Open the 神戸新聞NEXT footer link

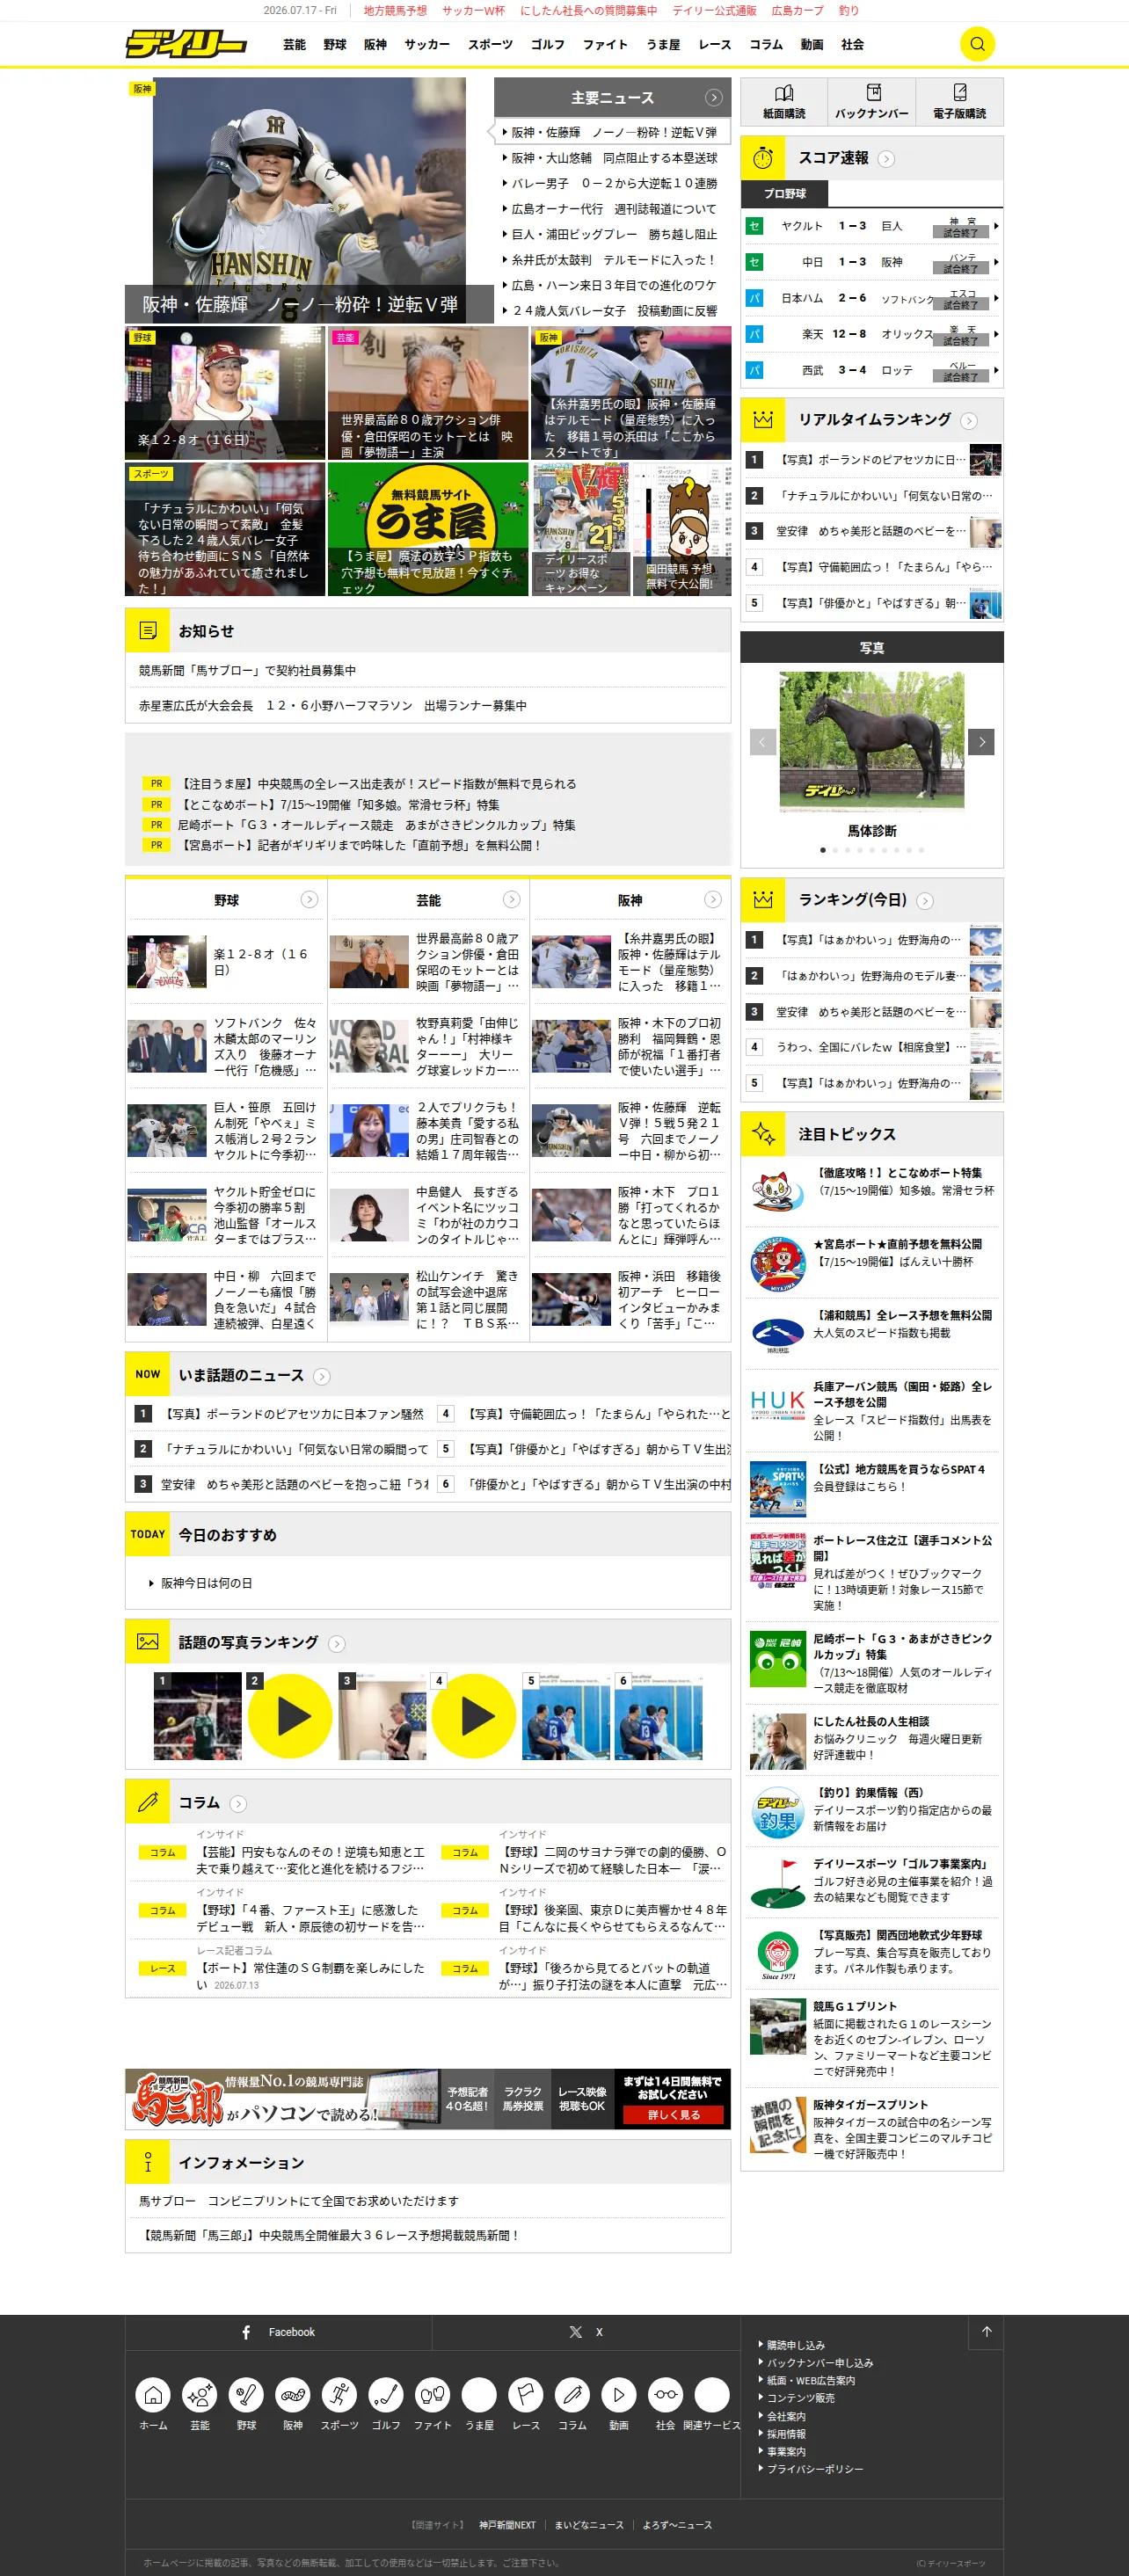click(507, 2525)
